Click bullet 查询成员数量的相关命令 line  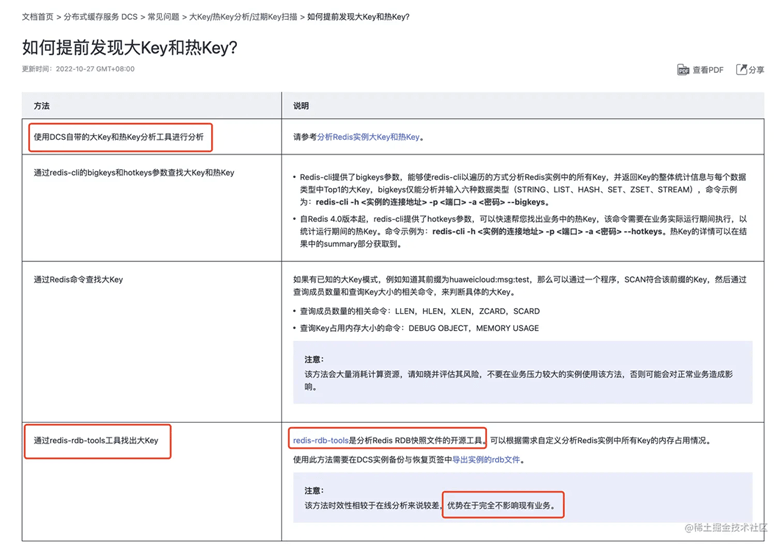[419, 311]
